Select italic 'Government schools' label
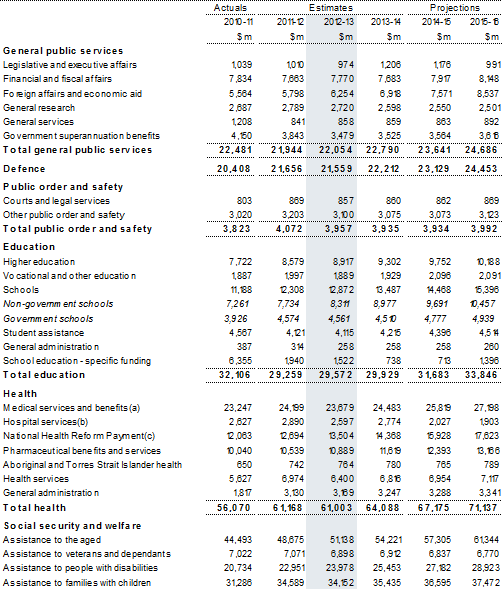 48,319
